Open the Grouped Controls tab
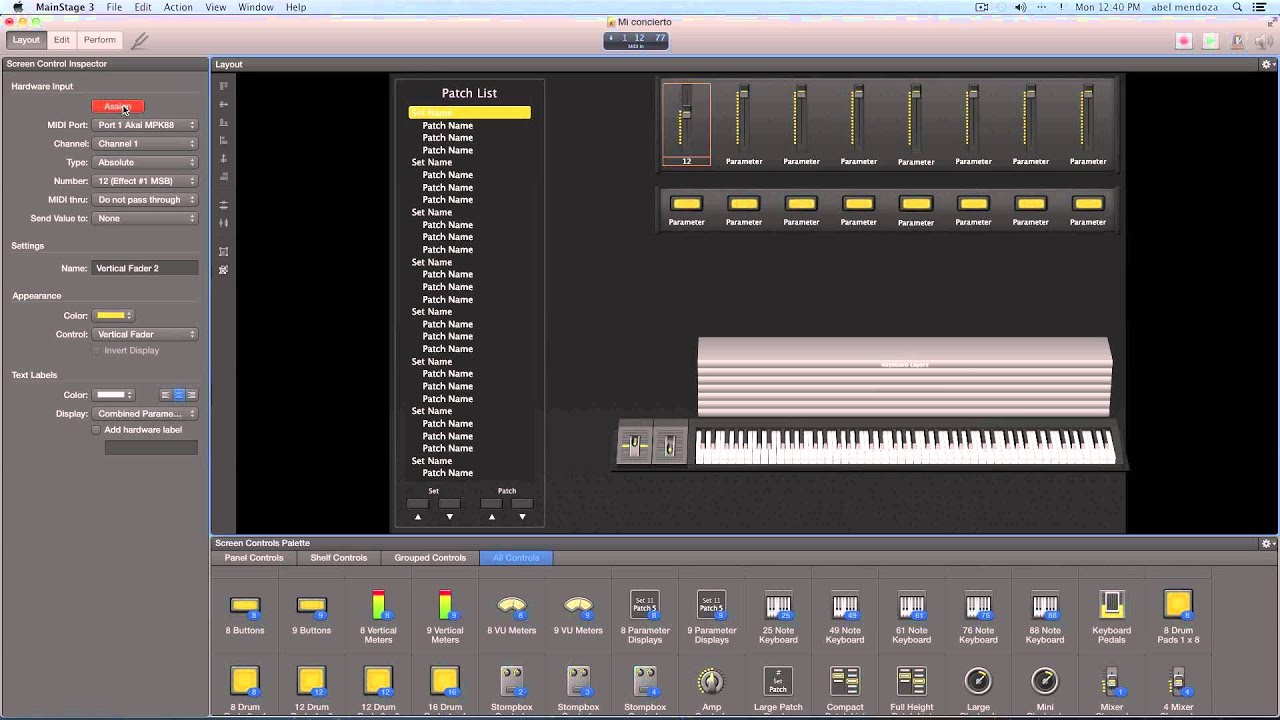The width and height of the screenshot is (1280, 720). [430, 558]
